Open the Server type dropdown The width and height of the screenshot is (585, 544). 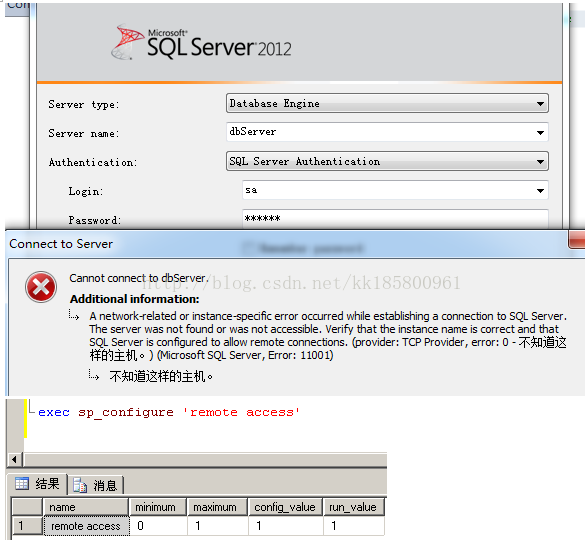[387, 103]
